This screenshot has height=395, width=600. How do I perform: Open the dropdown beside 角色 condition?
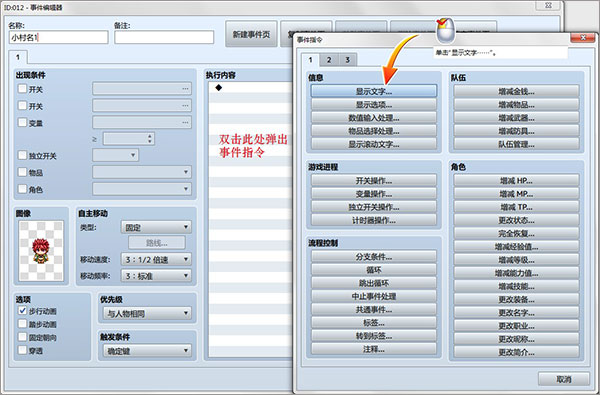142,189
